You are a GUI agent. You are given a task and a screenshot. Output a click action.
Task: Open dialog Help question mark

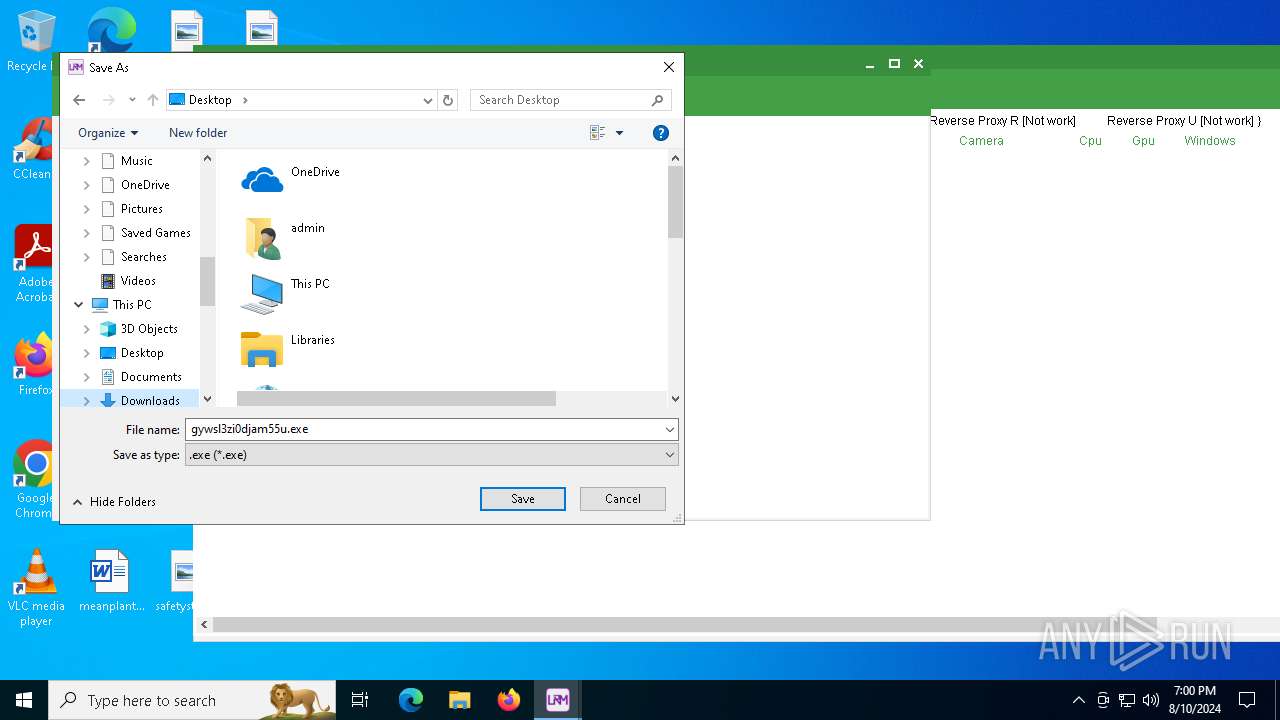[x=660, y=133]
